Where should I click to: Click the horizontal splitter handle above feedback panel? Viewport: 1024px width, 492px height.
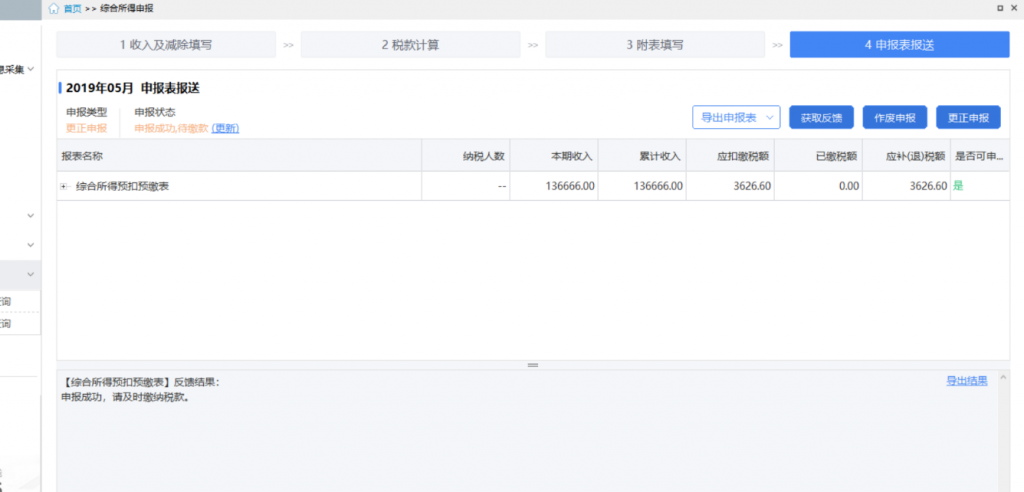(532, 365)
